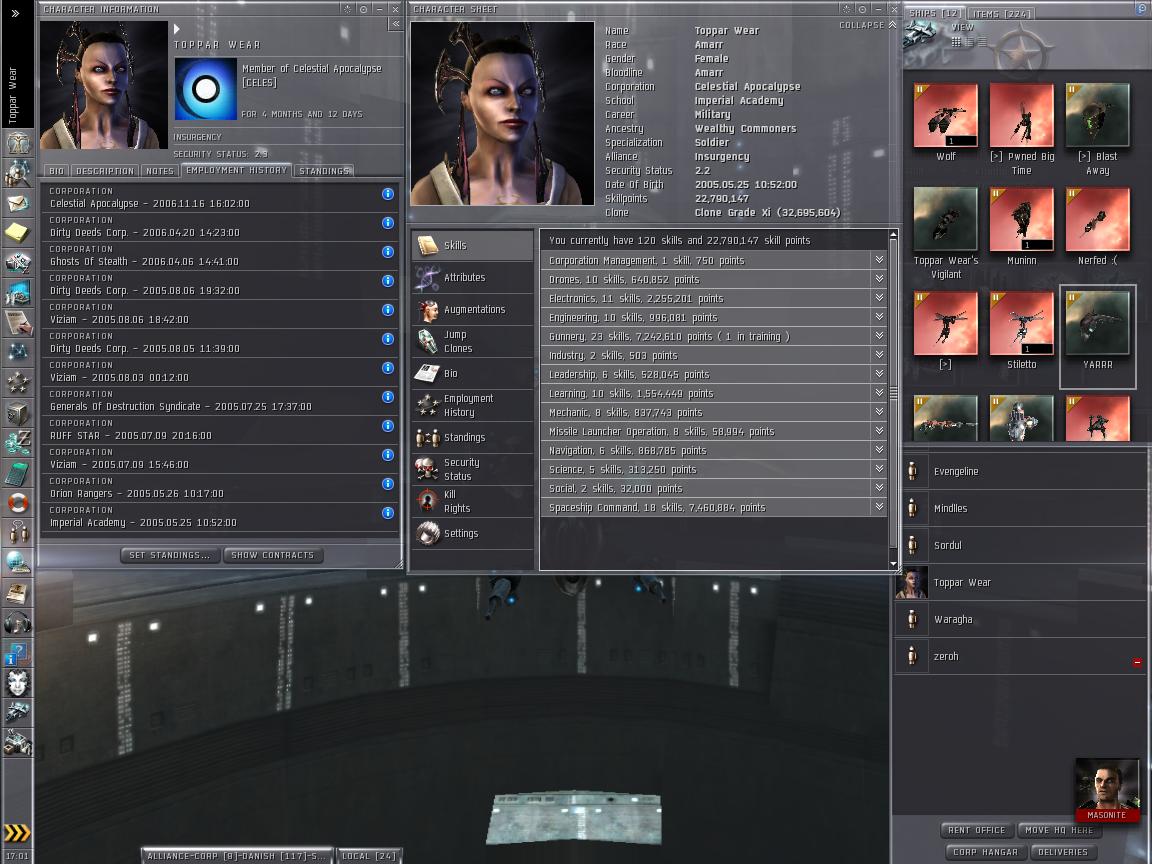1152x864 pixels.
Task: Switch hangar to details view
Action: point(969,42)
